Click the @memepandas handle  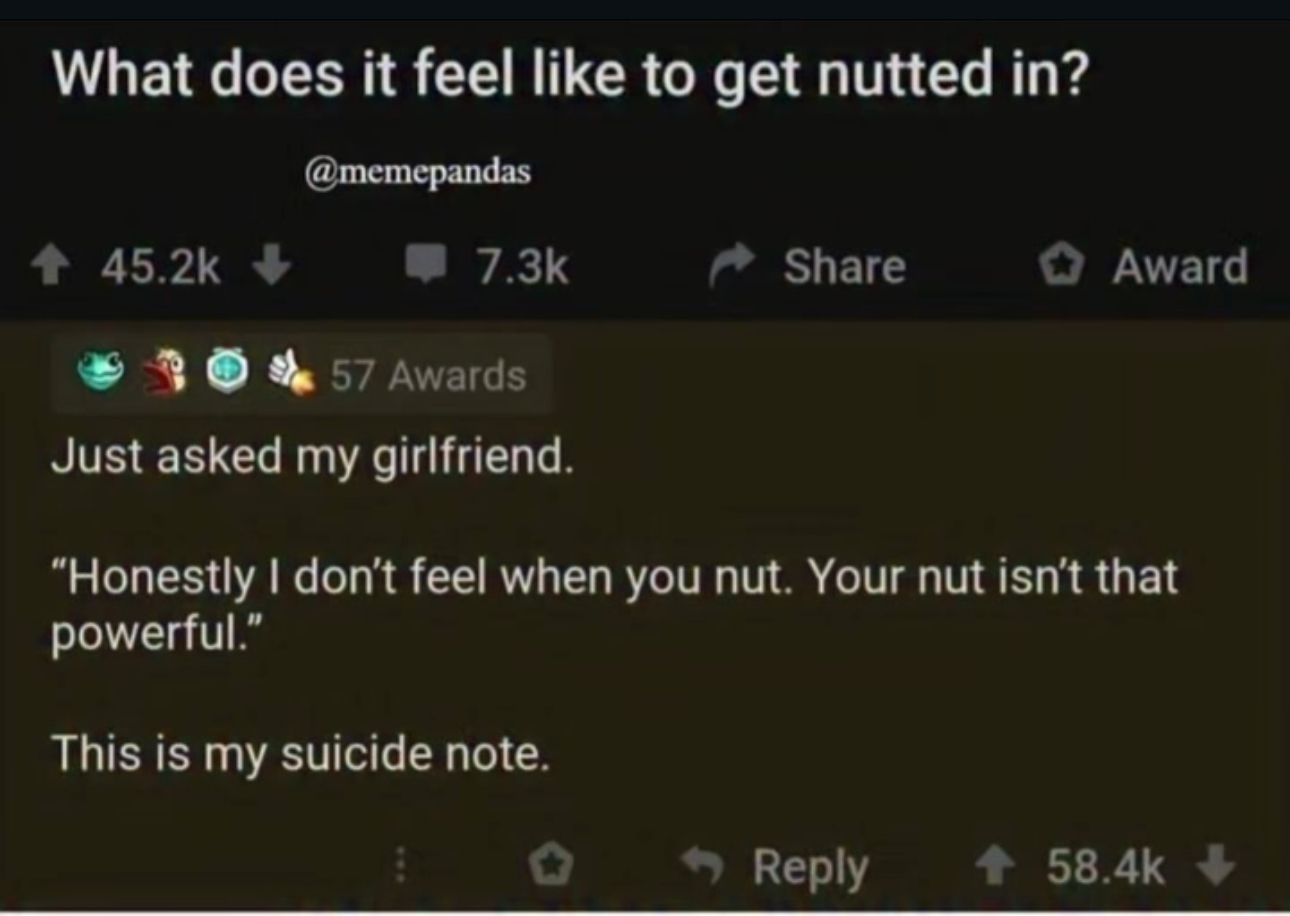coord(416,173)
